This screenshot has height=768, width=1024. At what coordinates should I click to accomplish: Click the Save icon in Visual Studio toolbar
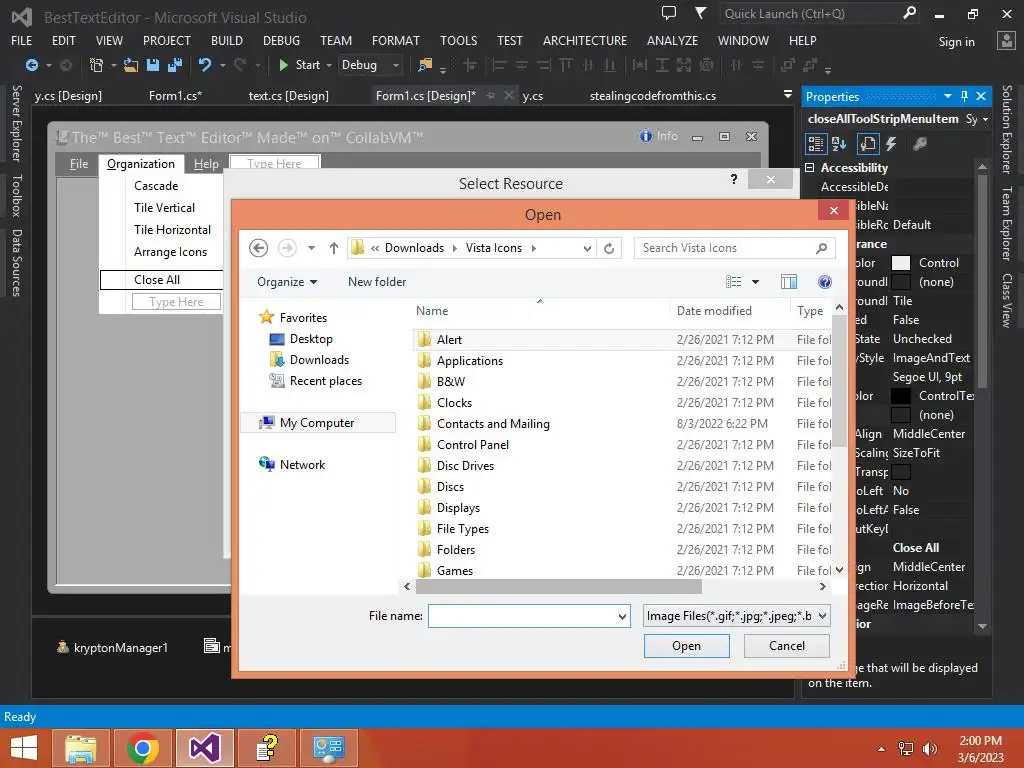point(153,65)
